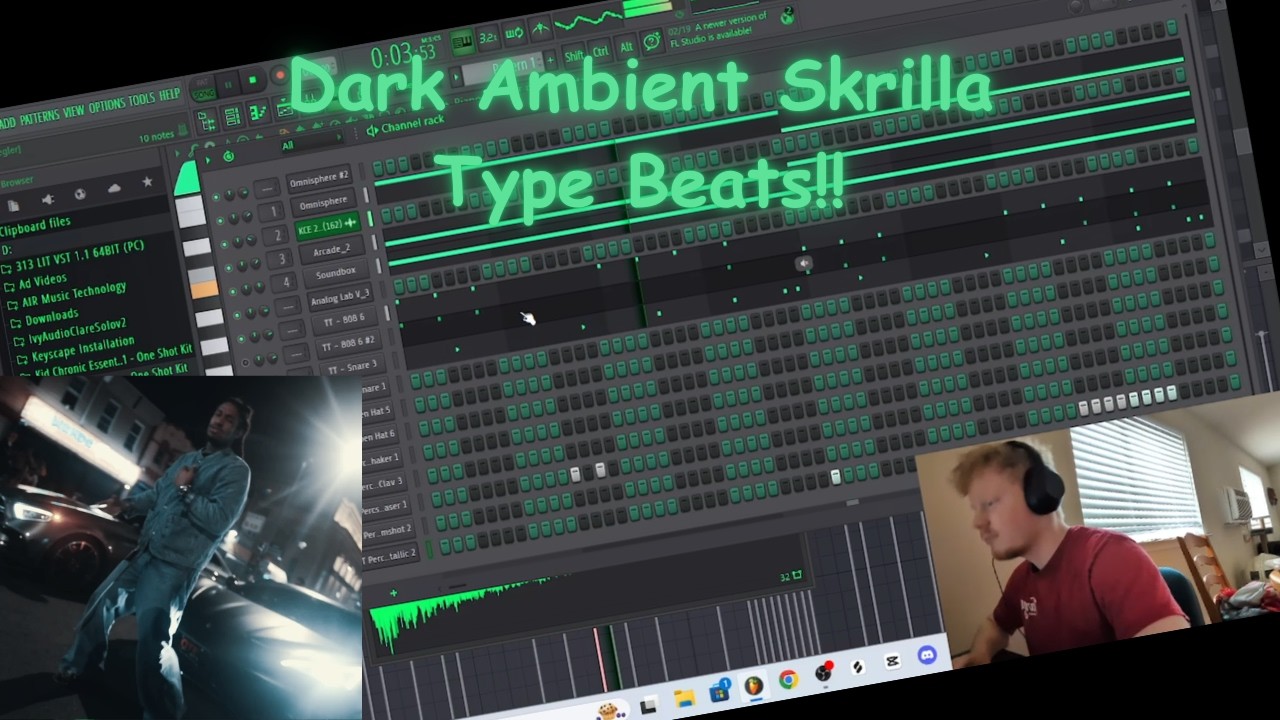This screenshot has width=1280, height=720.
Task: Open browser speaker/sounds tab icon
Action: [48, 199]
